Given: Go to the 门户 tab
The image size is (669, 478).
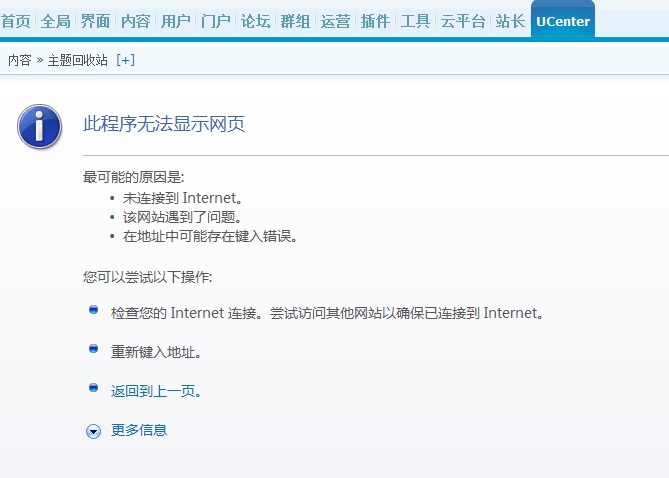Looking at the screenshot, I should click(x=215, y=21).
